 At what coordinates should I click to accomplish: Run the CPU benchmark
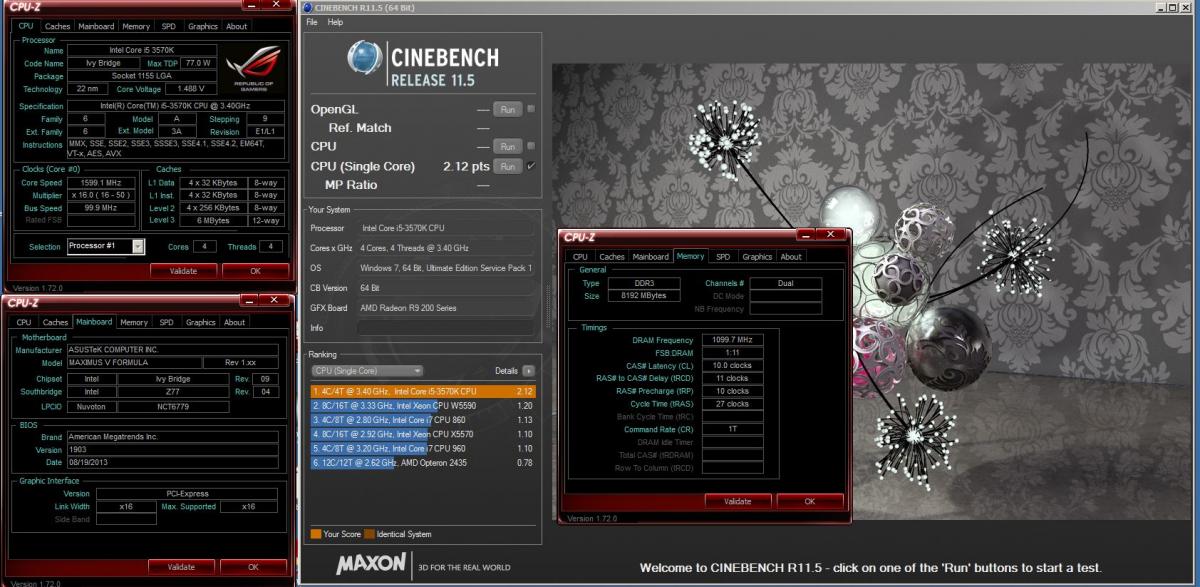click(507, 146)
